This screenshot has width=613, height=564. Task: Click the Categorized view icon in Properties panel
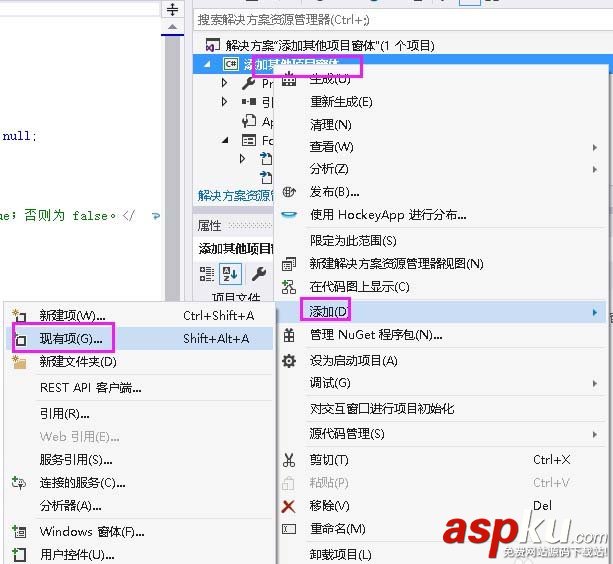[x=207, y=274]
